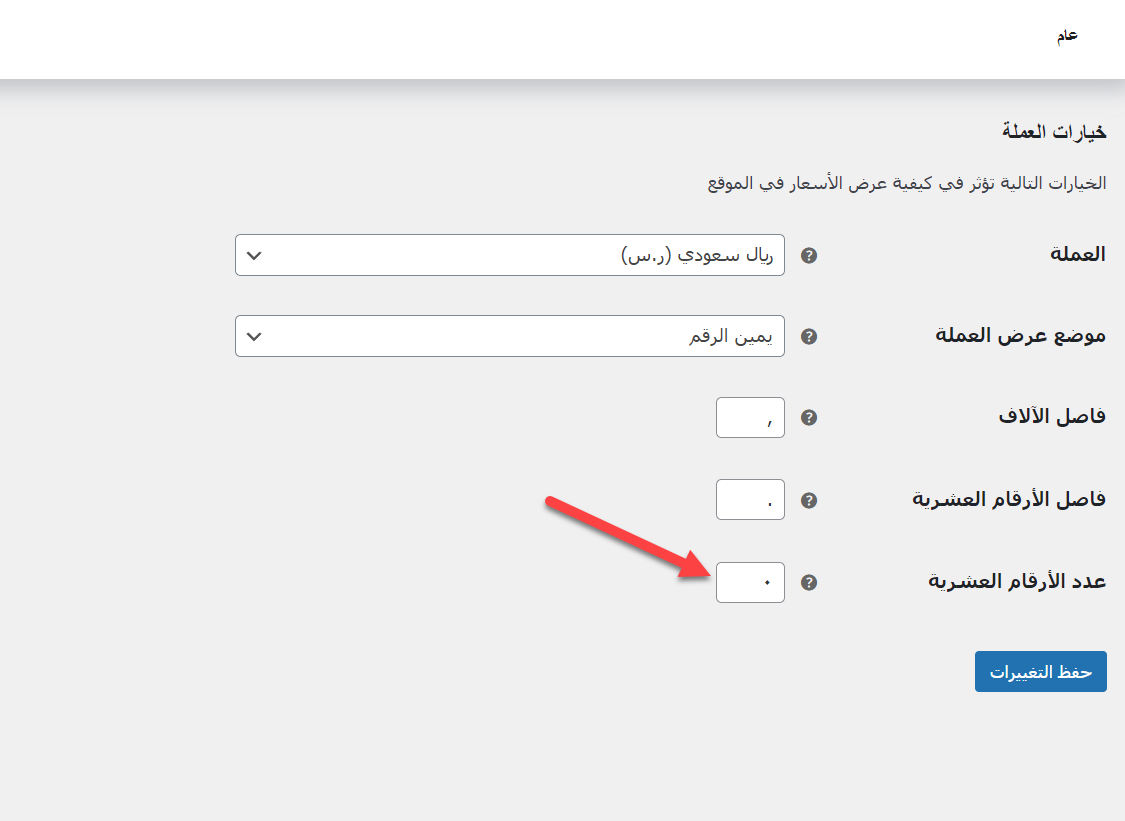Click the خيارات العملة section heading
The height and width of the screenshot is (821, 1125).
tap(1054, 132)
